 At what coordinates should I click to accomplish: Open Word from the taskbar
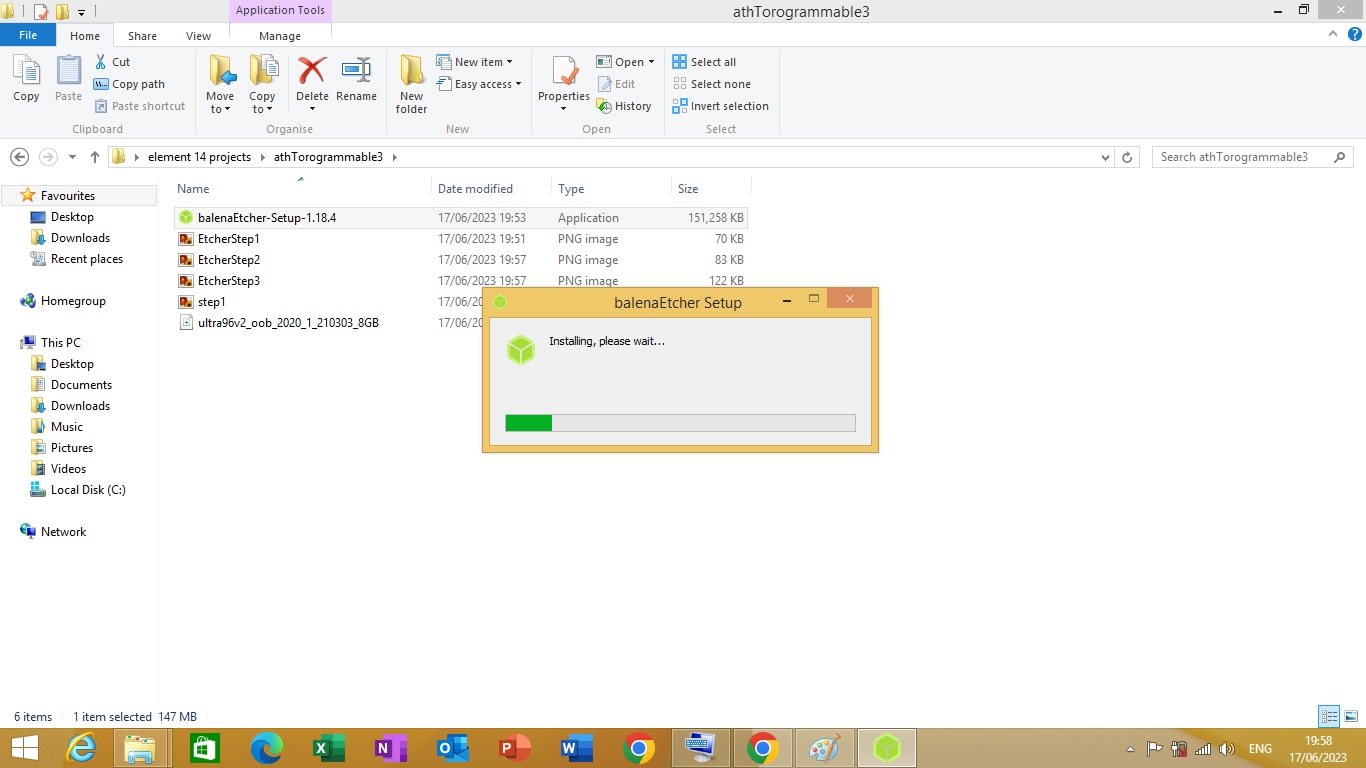[576, 748]
